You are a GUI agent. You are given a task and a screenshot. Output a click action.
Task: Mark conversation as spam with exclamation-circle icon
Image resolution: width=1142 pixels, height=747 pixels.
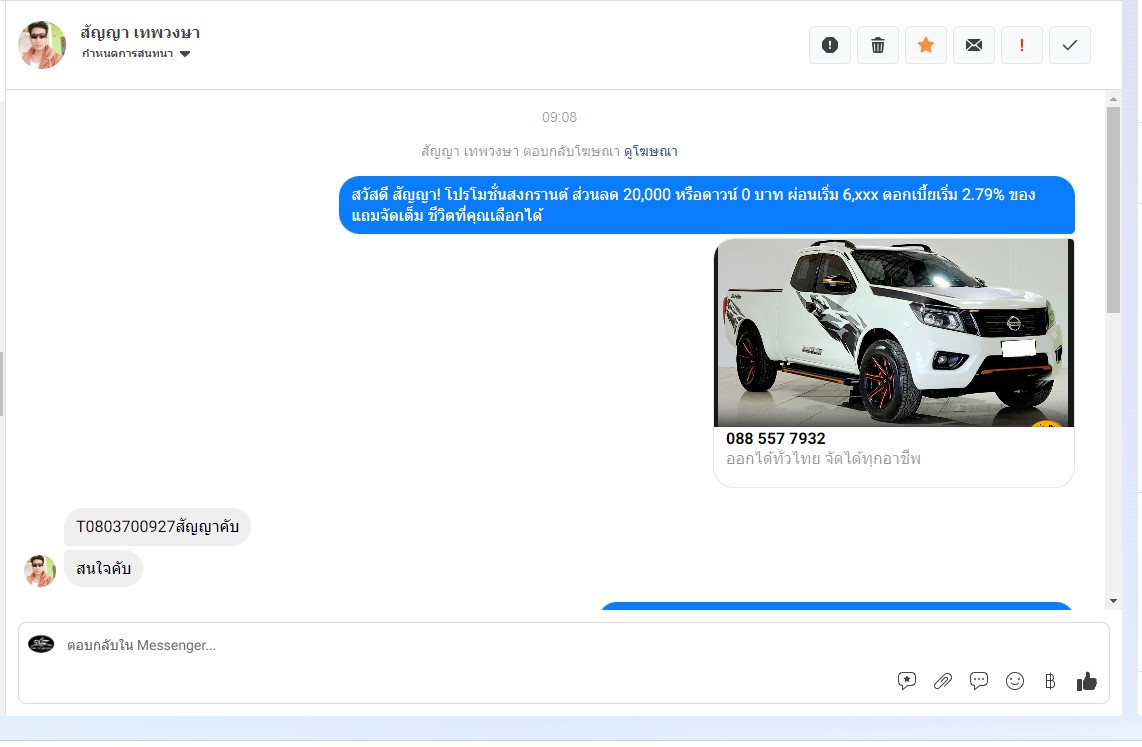(x=830, y=45)
